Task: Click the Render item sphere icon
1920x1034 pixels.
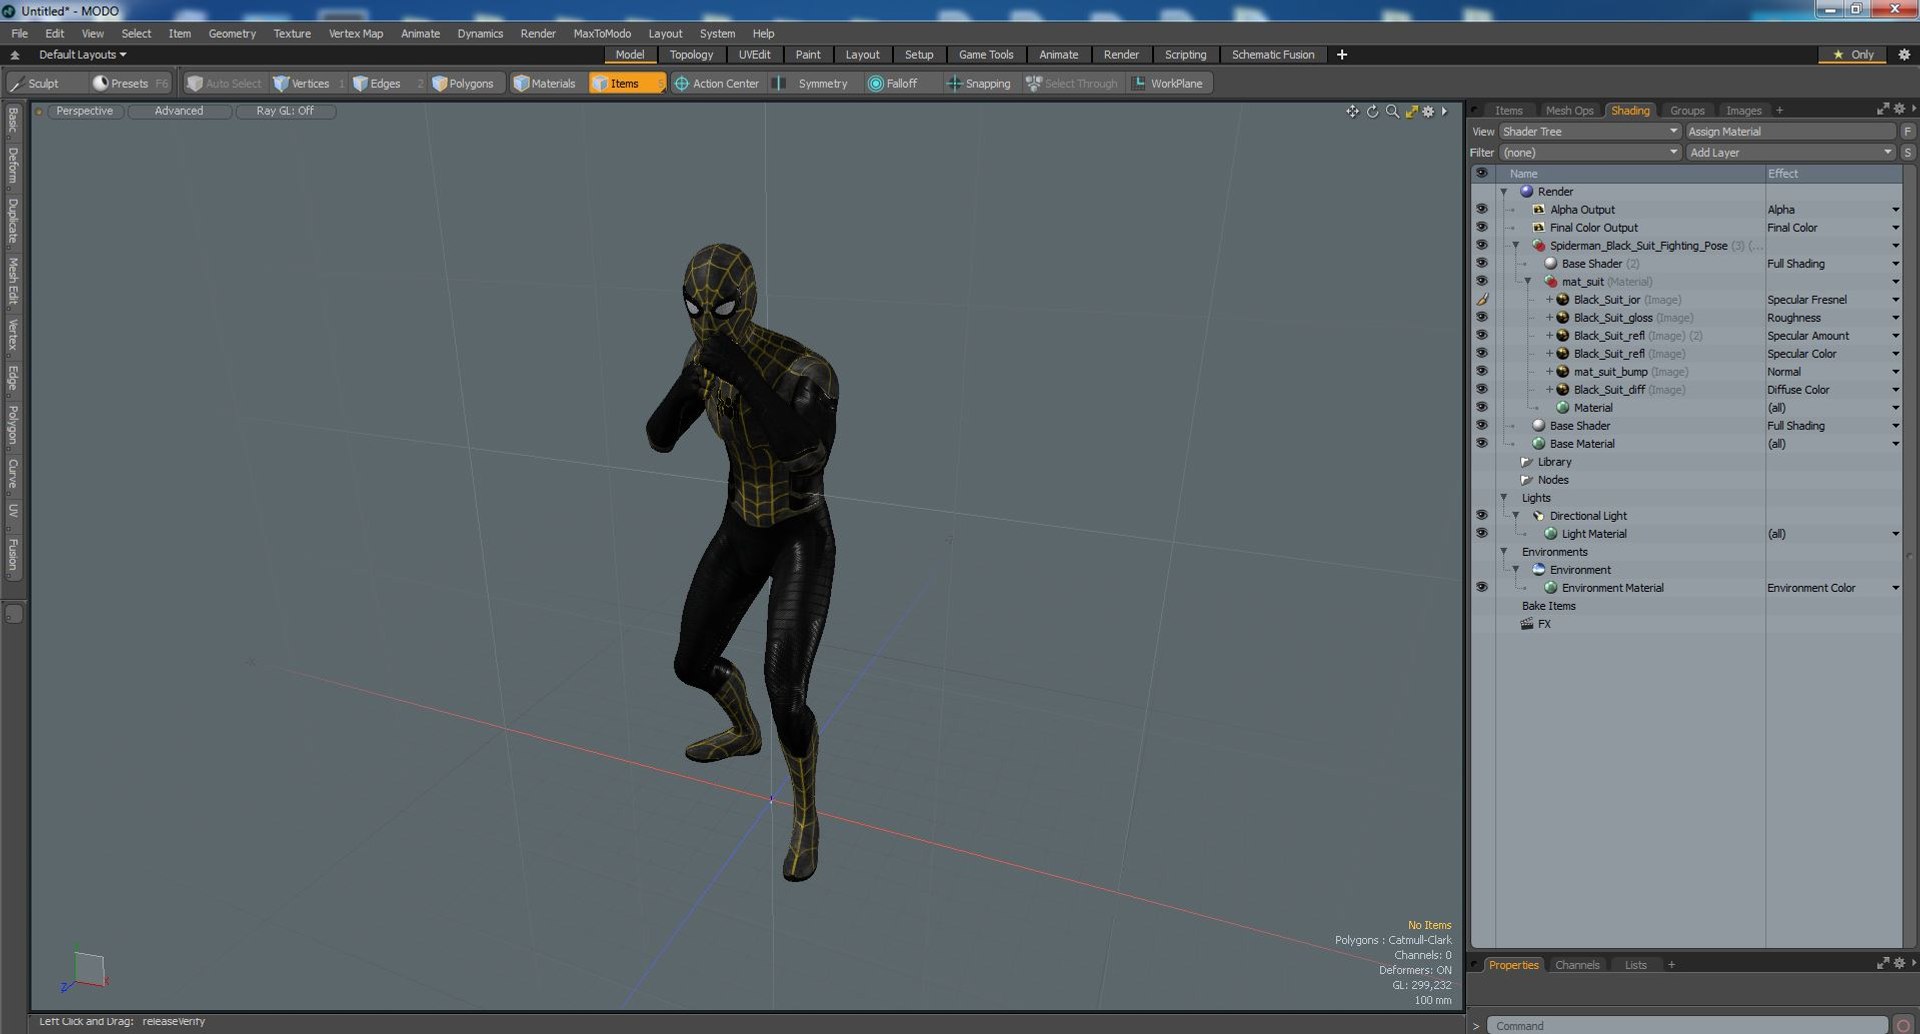Action: 1526,192
